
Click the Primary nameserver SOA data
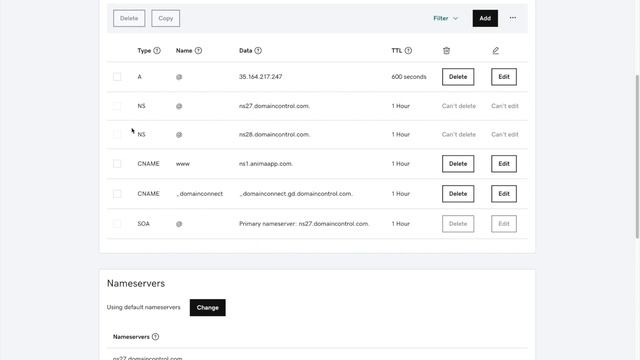[304, 224]
